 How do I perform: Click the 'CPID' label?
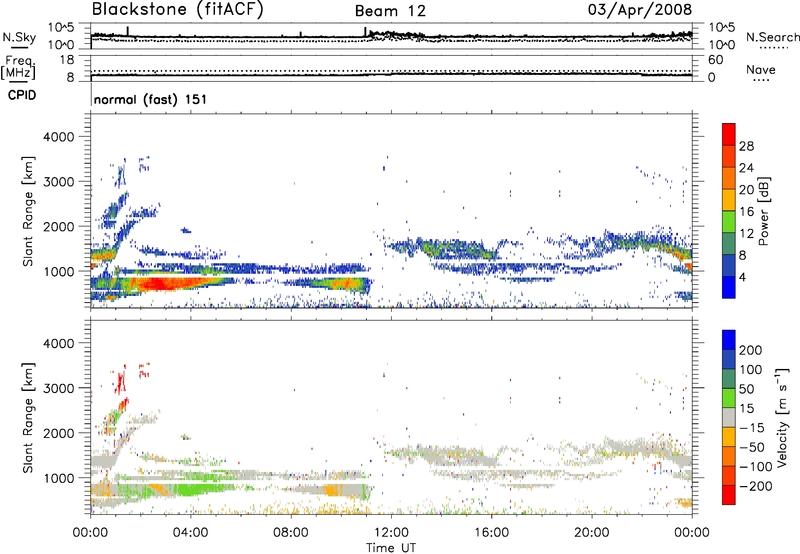click(22, 95)
